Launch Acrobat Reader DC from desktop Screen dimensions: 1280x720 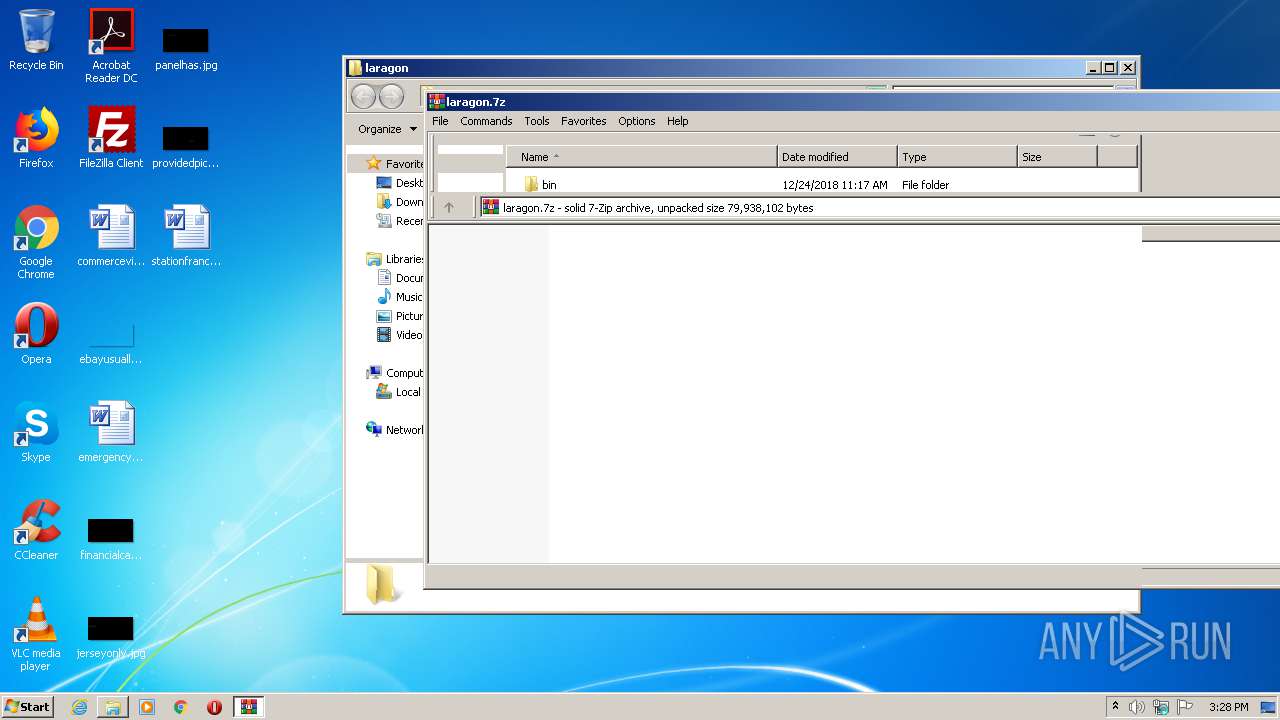[111, 46]
